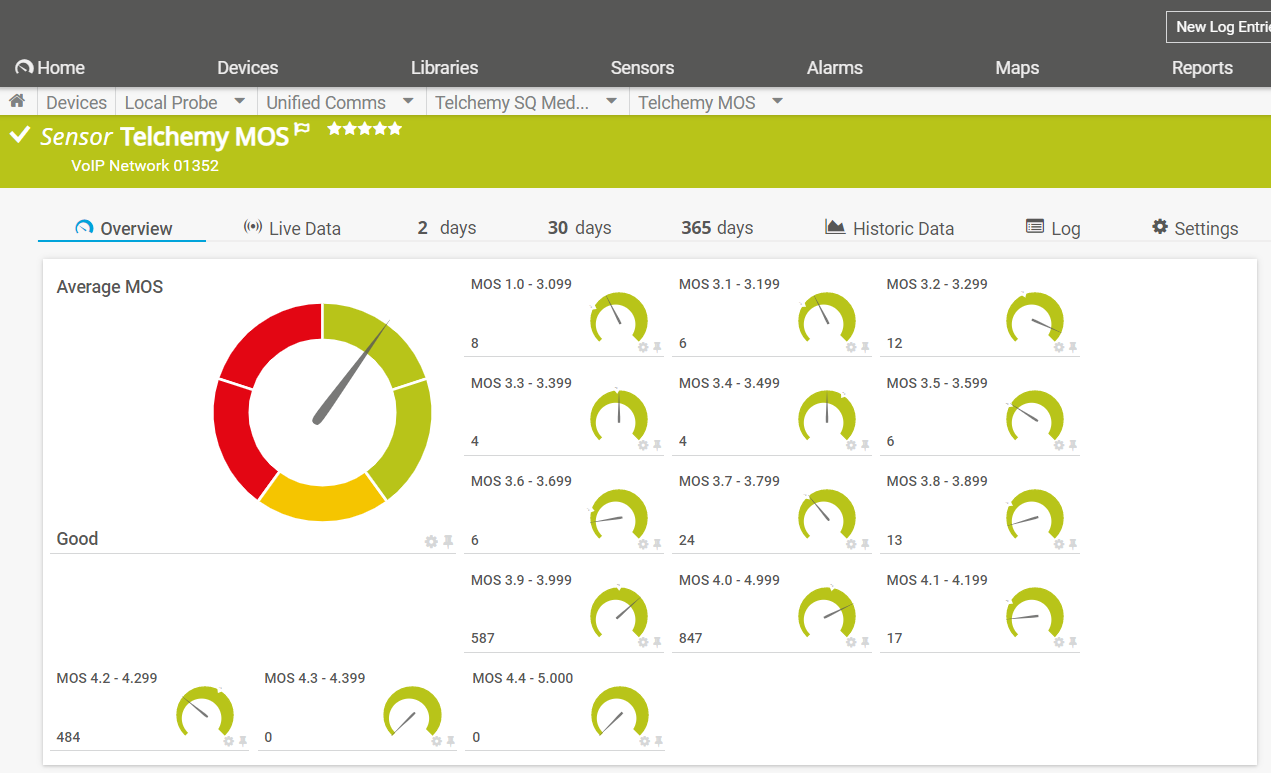Click the MOS 4.0 - 4.999 gauge dial

[827, 612]
